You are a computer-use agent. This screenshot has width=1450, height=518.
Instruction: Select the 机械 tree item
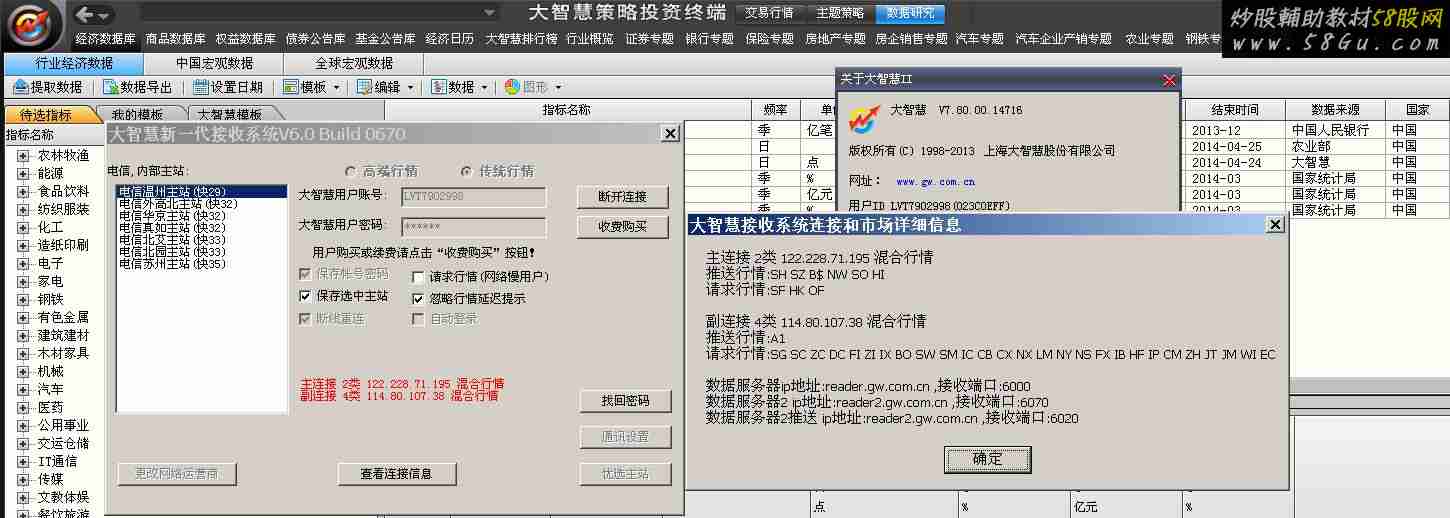(x=50, y=371)
